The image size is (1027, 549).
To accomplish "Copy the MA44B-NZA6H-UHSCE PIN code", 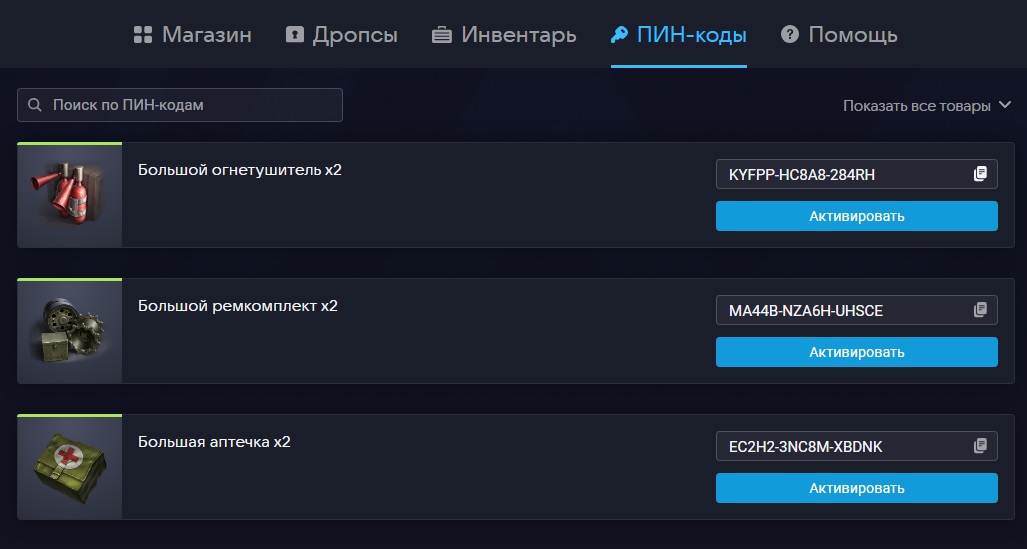I will pos(980,310).
